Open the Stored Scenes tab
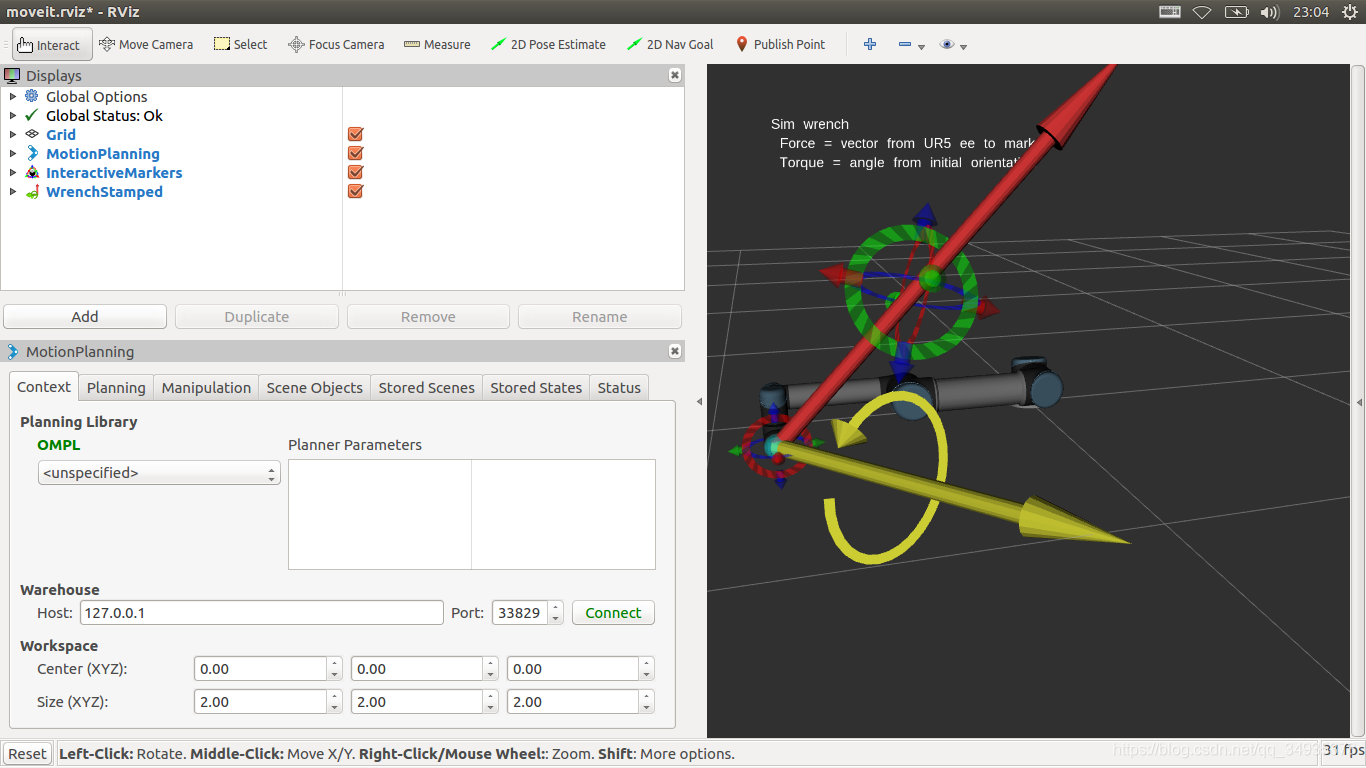The height and width of the screenshot is (768, 1366). pyautogui.click(x=427, y=387)
